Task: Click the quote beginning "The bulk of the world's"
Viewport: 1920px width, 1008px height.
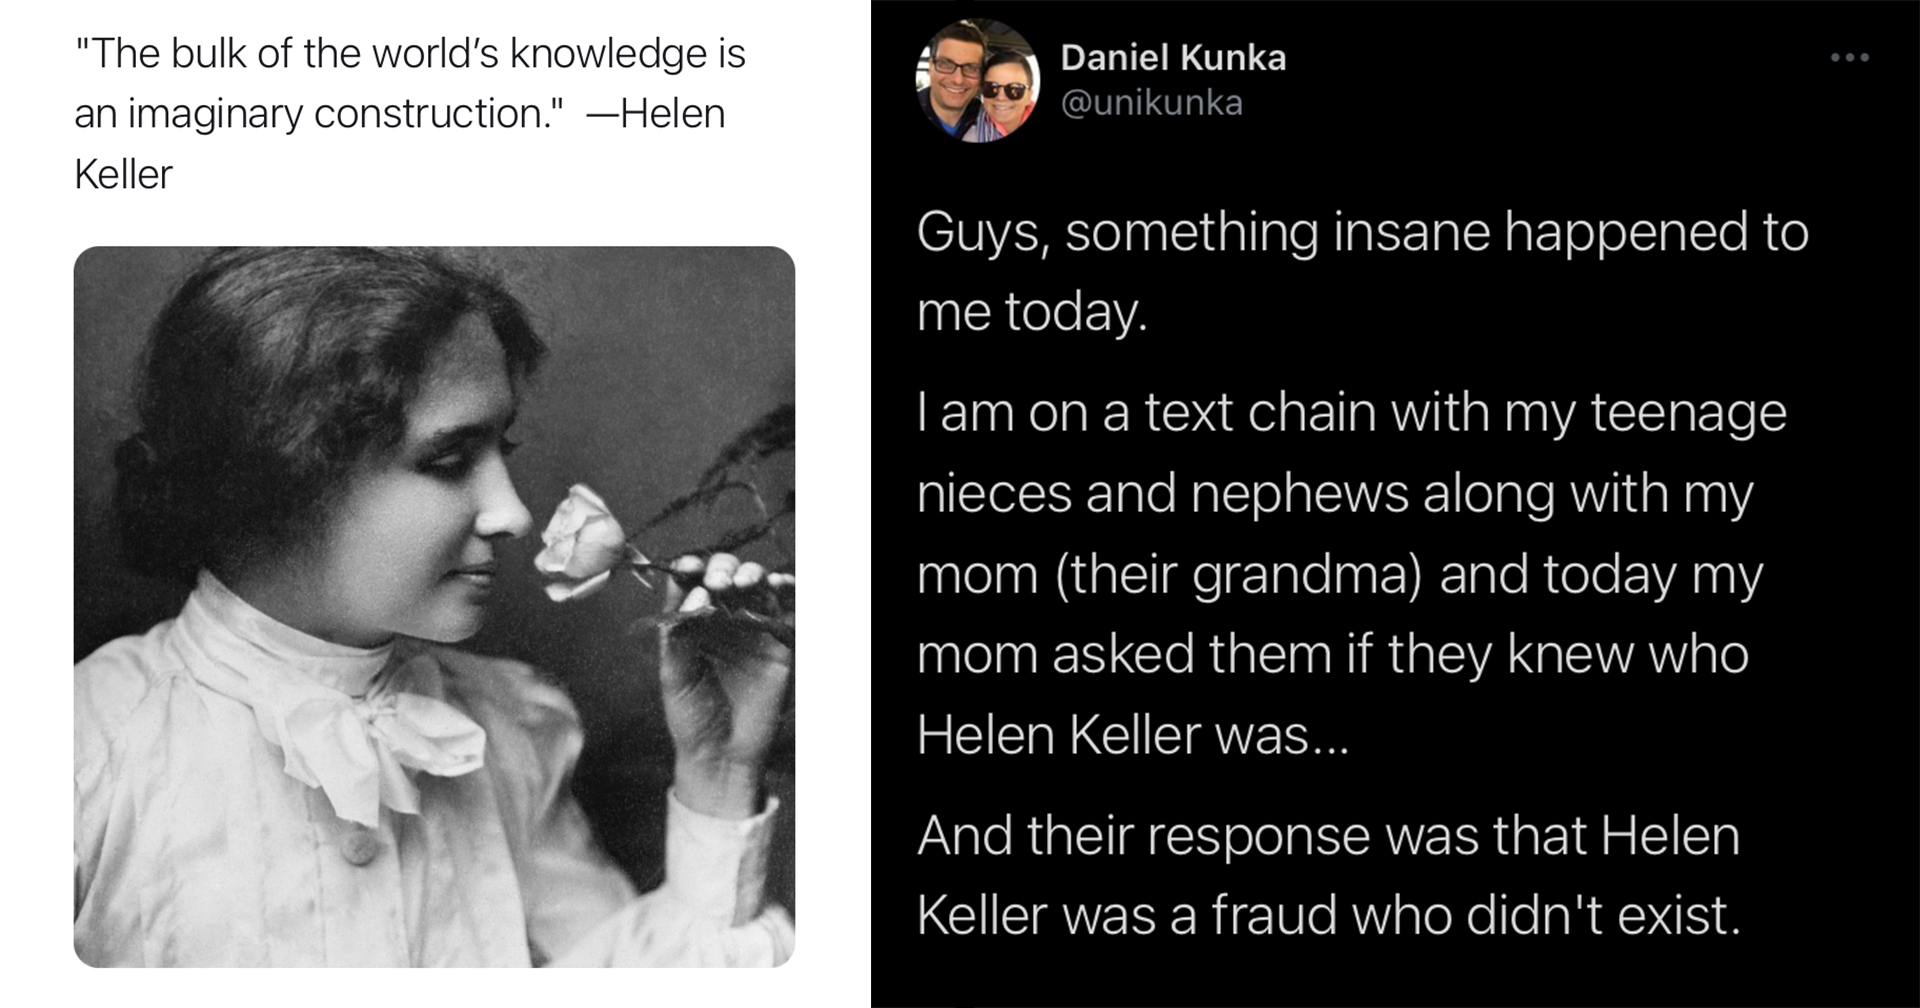Action: point(410,114)
